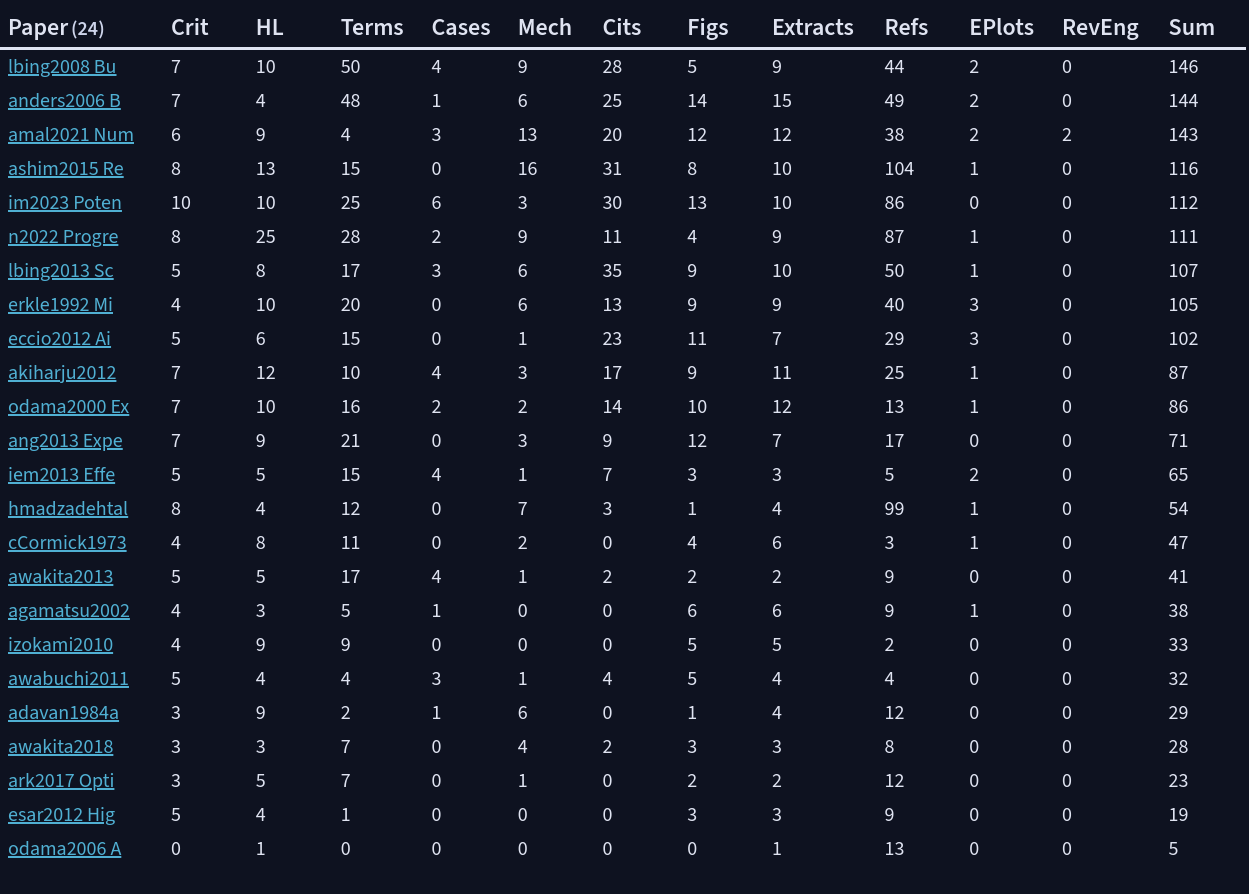Image resolution: width=1249 pixels, height=894 pixels.
Task: Sort table by Crit column header
Action: click(x=190, y=28)
